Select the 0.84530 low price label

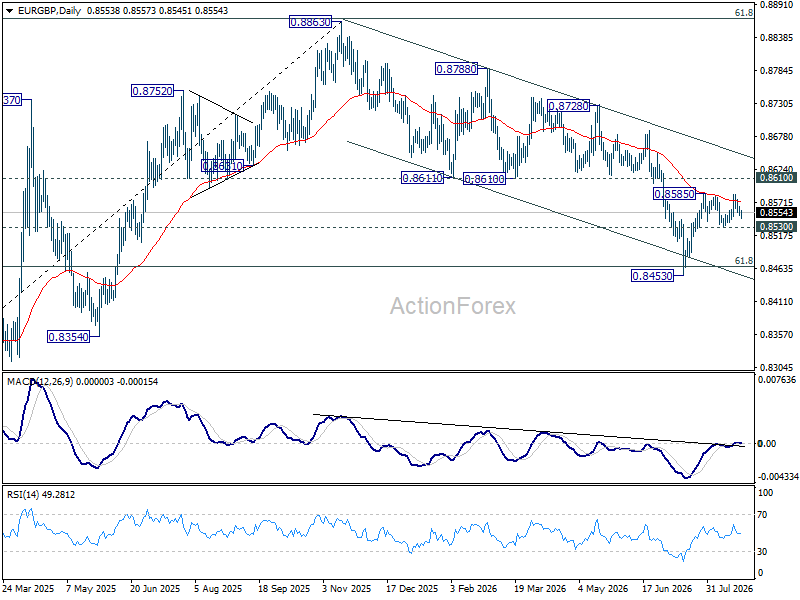(653, 276)
